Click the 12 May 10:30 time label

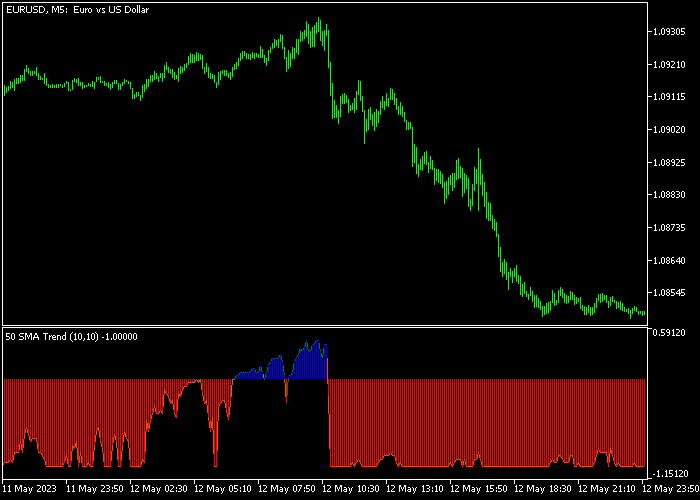(351, 488)
